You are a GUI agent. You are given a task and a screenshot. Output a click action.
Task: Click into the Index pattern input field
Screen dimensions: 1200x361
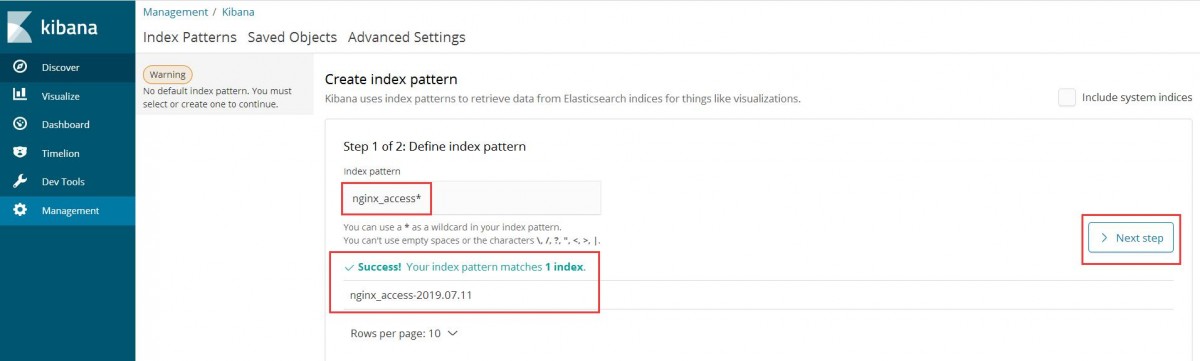click(x=472, y=198)
